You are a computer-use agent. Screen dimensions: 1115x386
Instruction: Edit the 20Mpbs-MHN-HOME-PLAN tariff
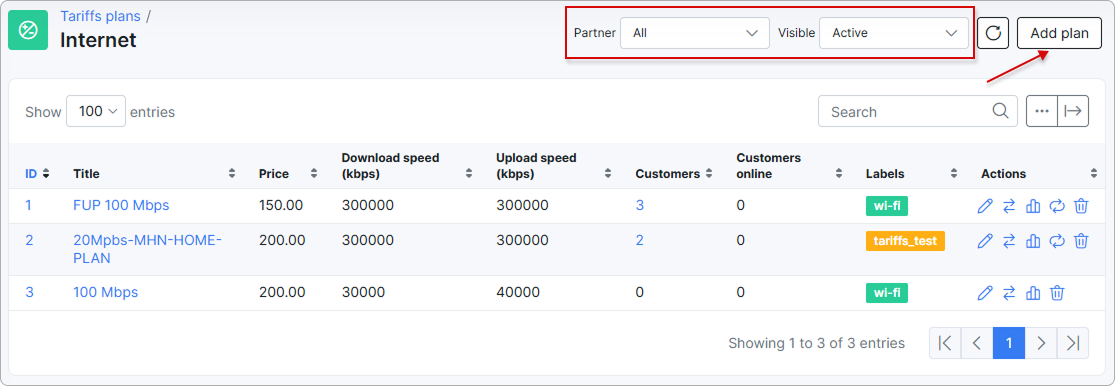[985, 241]
